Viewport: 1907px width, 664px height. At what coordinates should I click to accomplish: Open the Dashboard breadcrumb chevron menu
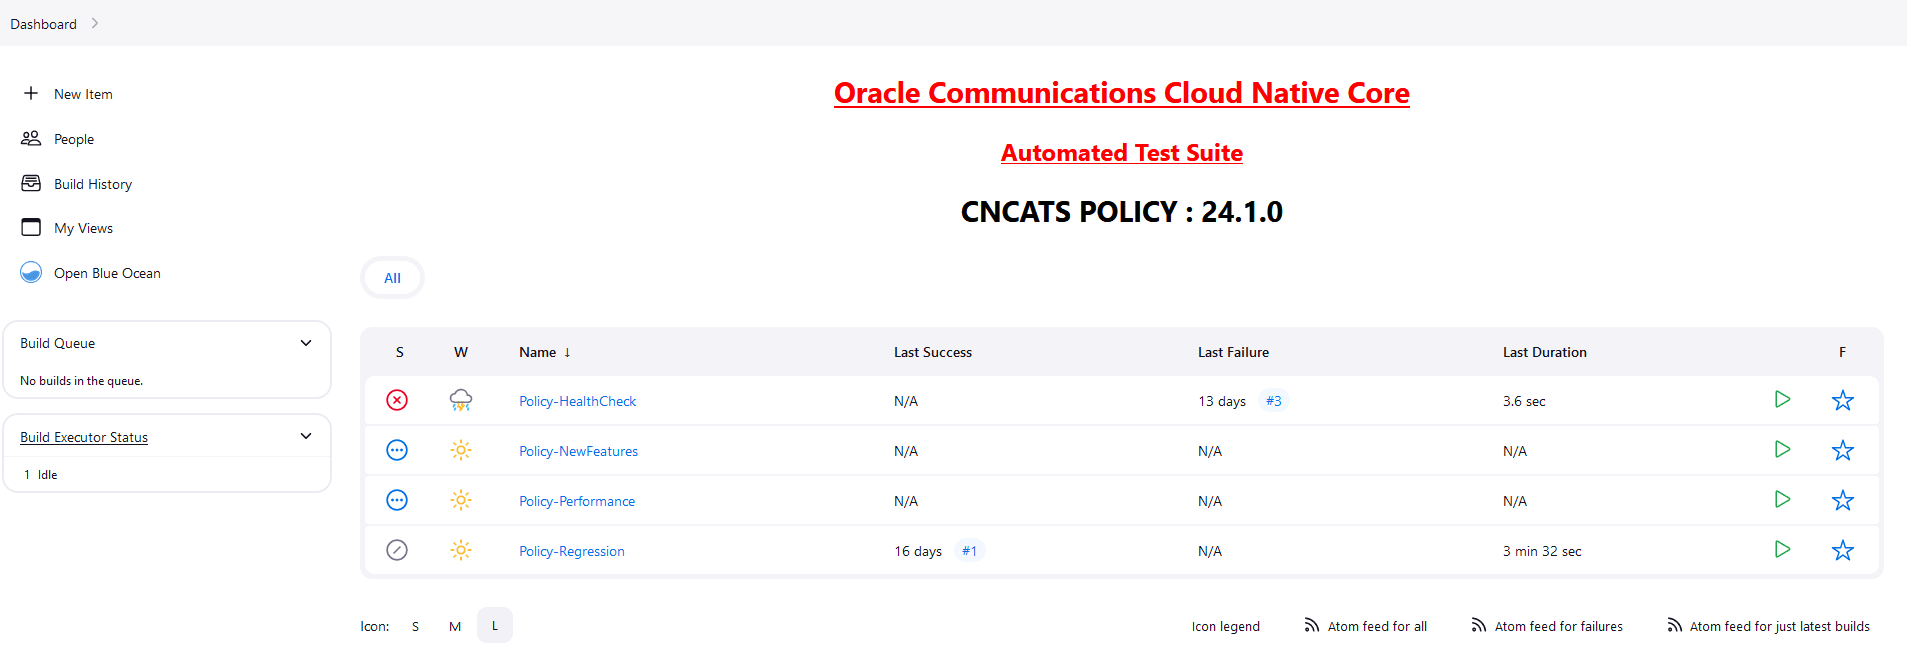click(95, 23)
